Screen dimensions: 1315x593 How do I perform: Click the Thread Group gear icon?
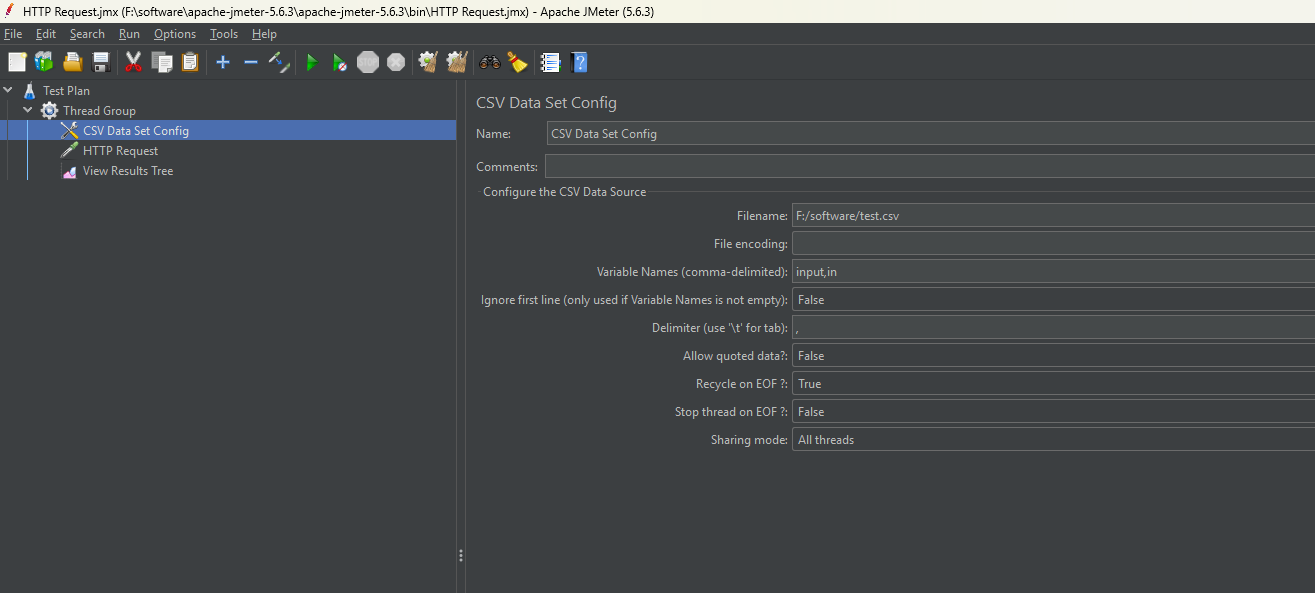49,110
